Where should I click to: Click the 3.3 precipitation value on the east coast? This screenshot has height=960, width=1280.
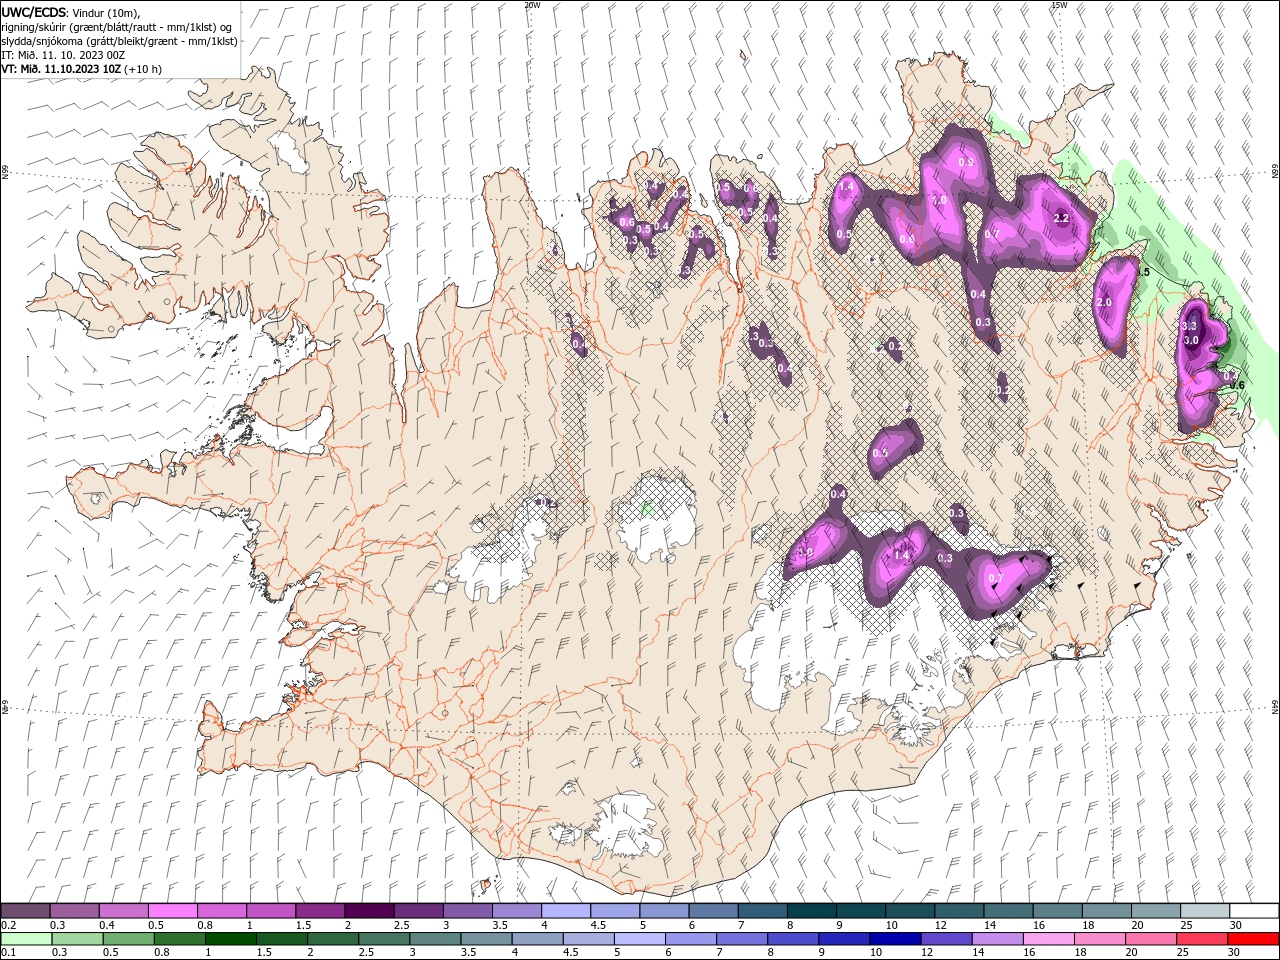[x=1189, y=327]
